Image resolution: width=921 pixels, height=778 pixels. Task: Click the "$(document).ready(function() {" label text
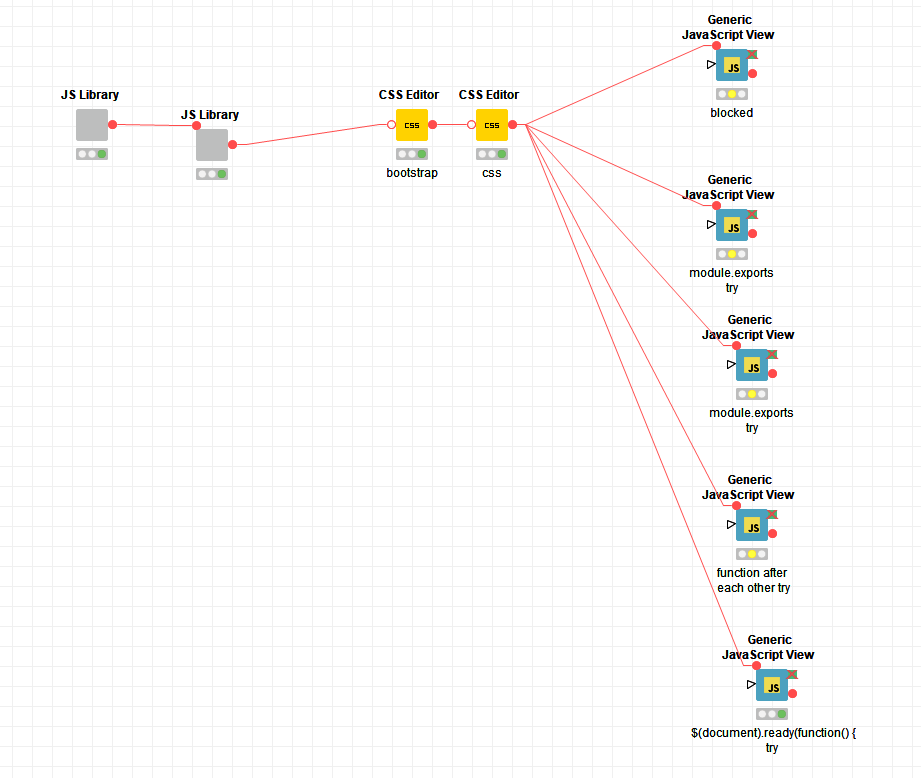click(773, 733)
